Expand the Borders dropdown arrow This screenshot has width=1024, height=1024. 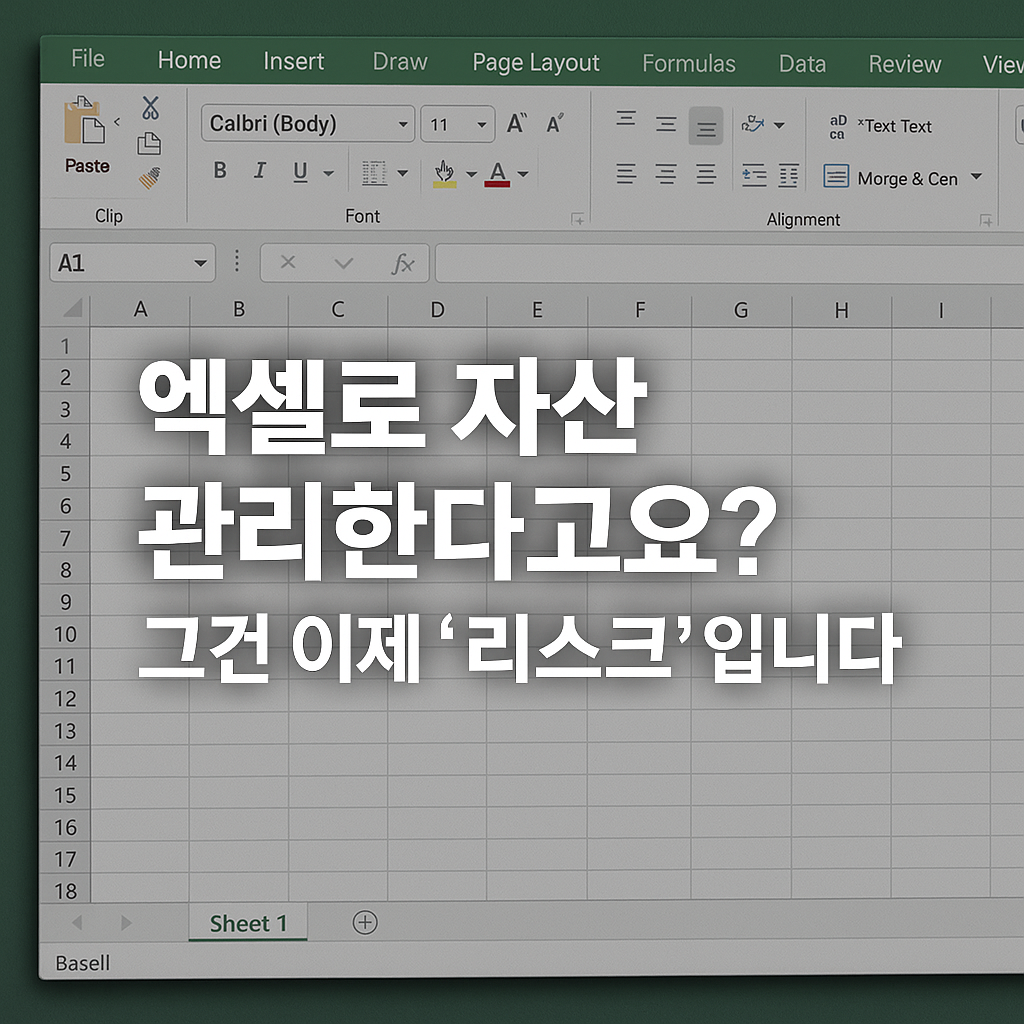click(x=402, y=174)
